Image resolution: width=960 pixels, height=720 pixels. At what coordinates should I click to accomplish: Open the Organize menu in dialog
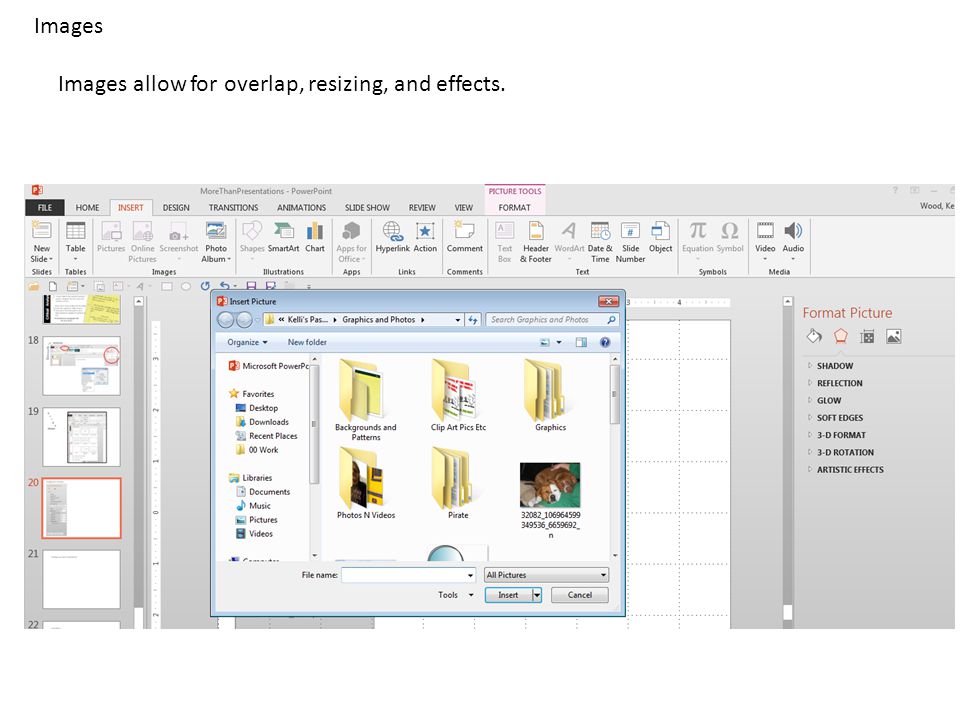247,342
